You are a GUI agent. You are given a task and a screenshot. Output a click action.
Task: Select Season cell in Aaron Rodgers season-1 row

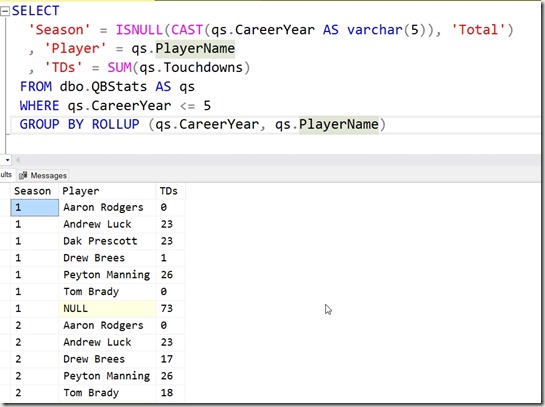coord(35,207)
